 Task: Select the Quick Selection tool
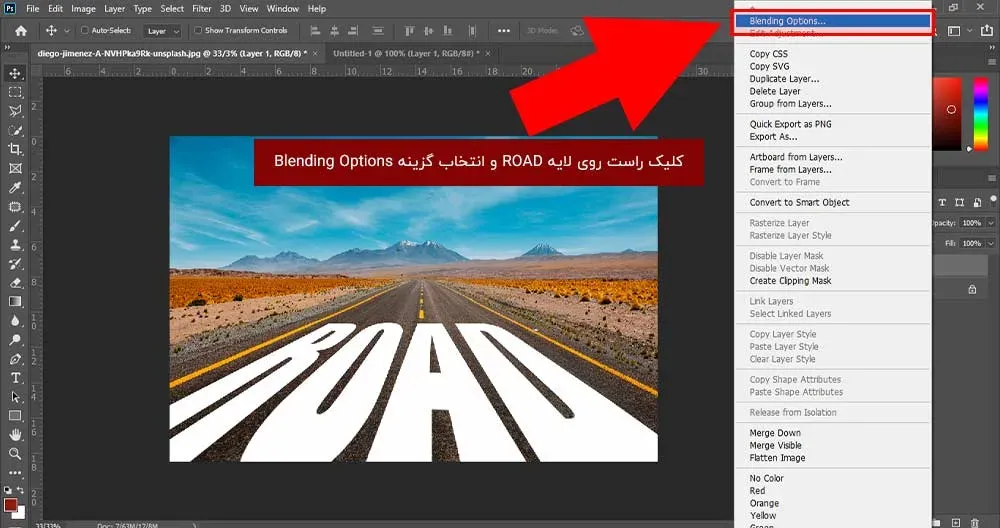15,131
